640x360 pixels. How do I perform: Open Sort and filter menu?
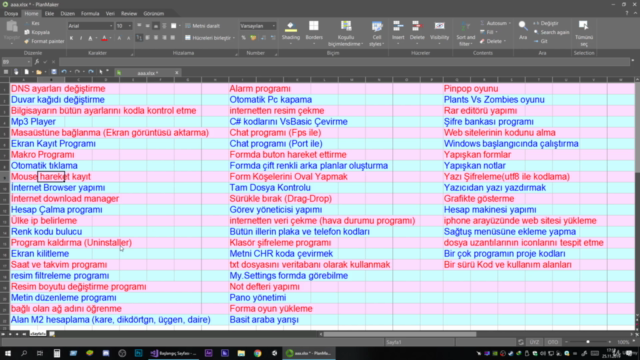pyautogui.click(x=465, y=33)
